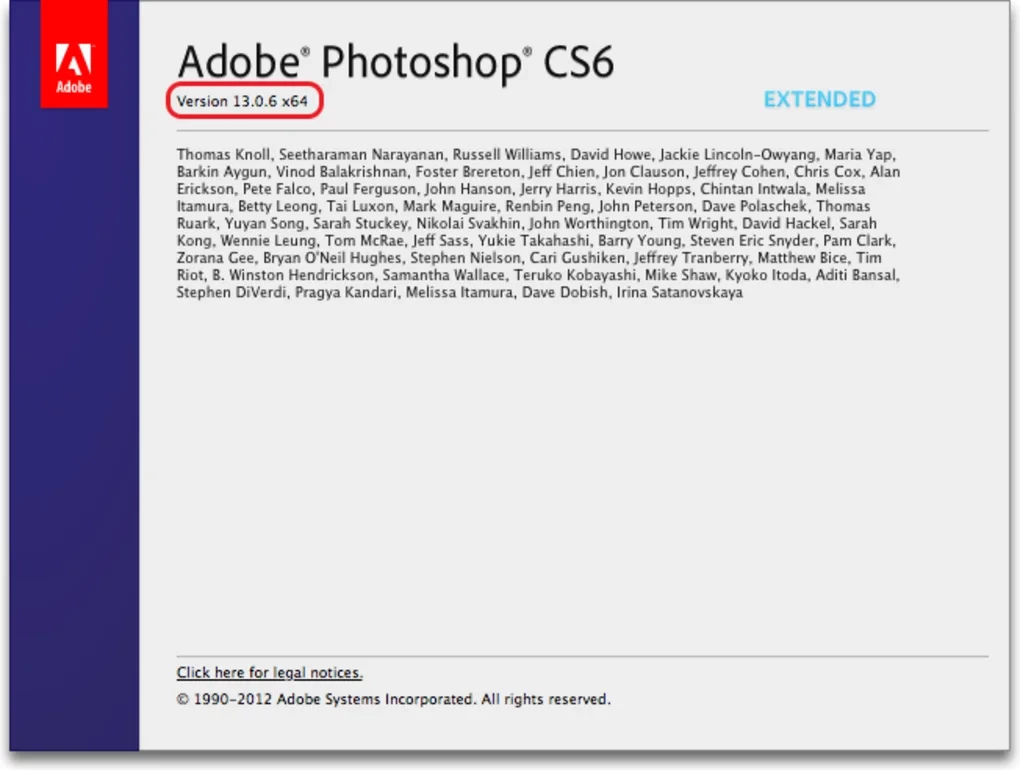The image size is (1020, 770).
Task: Click the Version 13.0.6 x64 text
Action: coord(242,101)
